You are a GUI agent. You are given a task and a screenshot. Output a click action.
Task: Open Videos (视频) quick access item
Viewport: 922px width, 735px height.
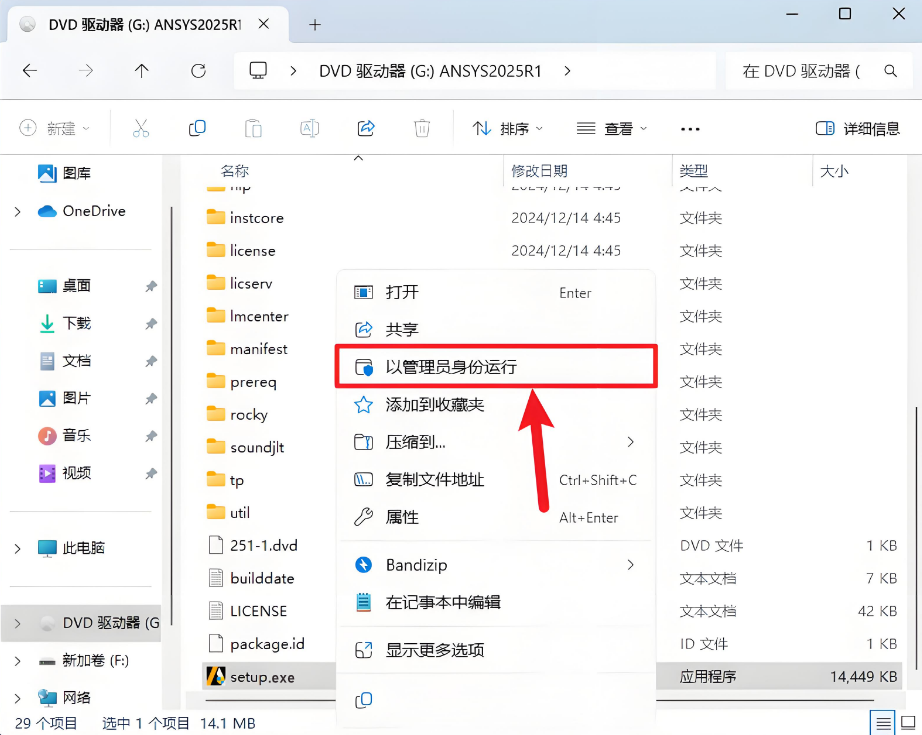click(x=65, y=473)
